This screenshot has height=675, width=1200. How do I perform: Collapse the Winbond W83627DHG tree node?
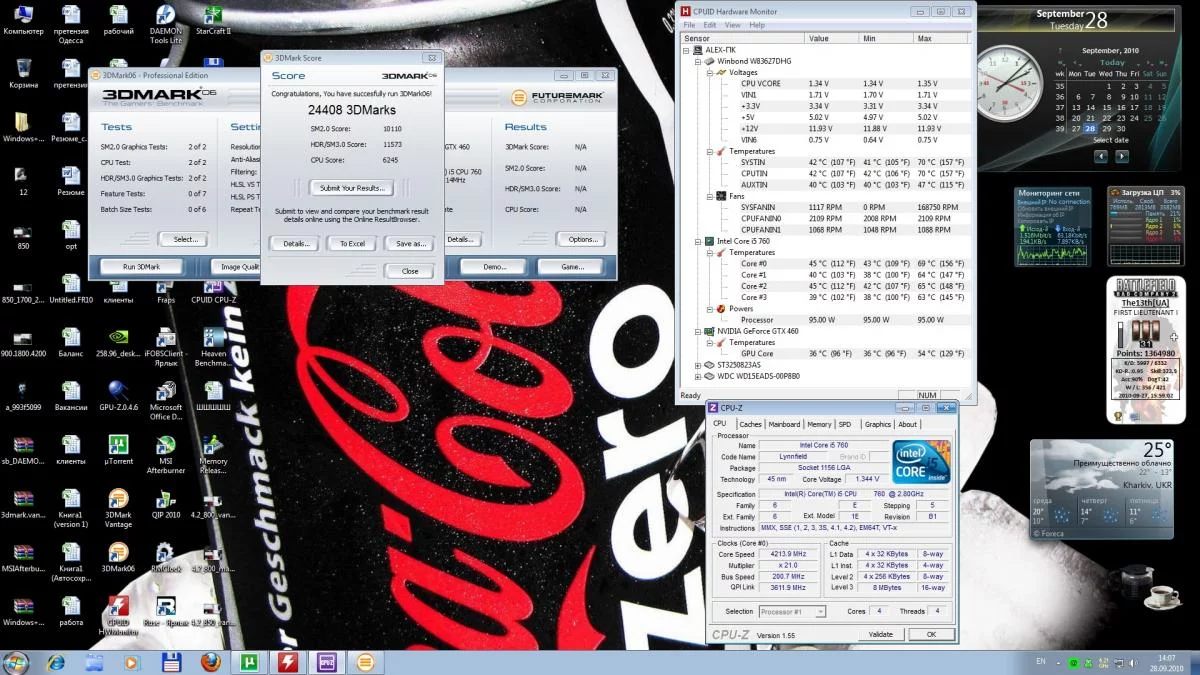click(x=698, y=61)
